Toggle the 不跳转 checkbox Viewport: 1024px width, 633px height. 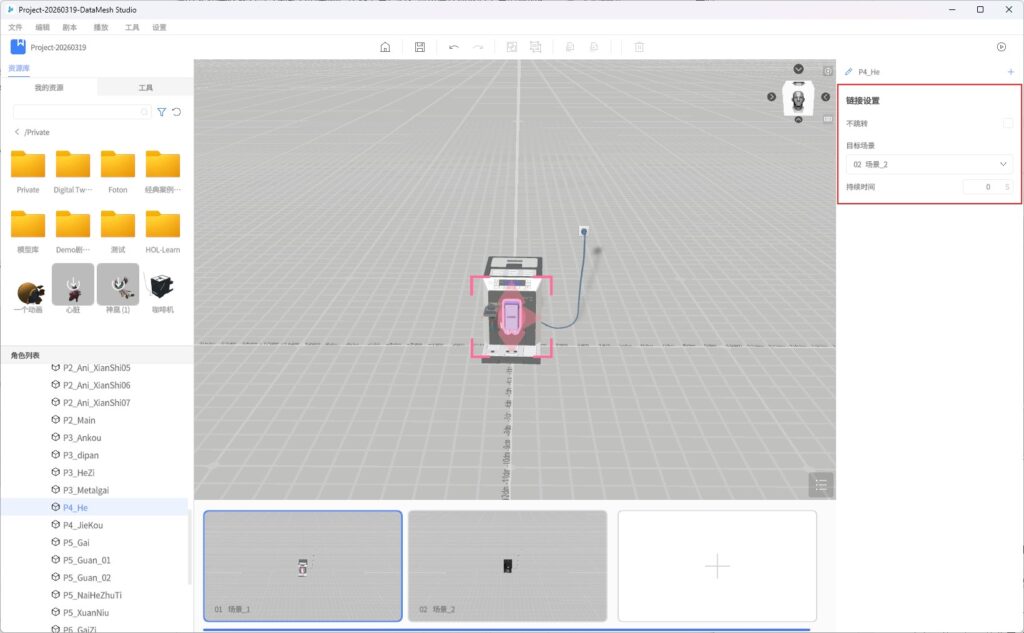[x=1007, y=123]
